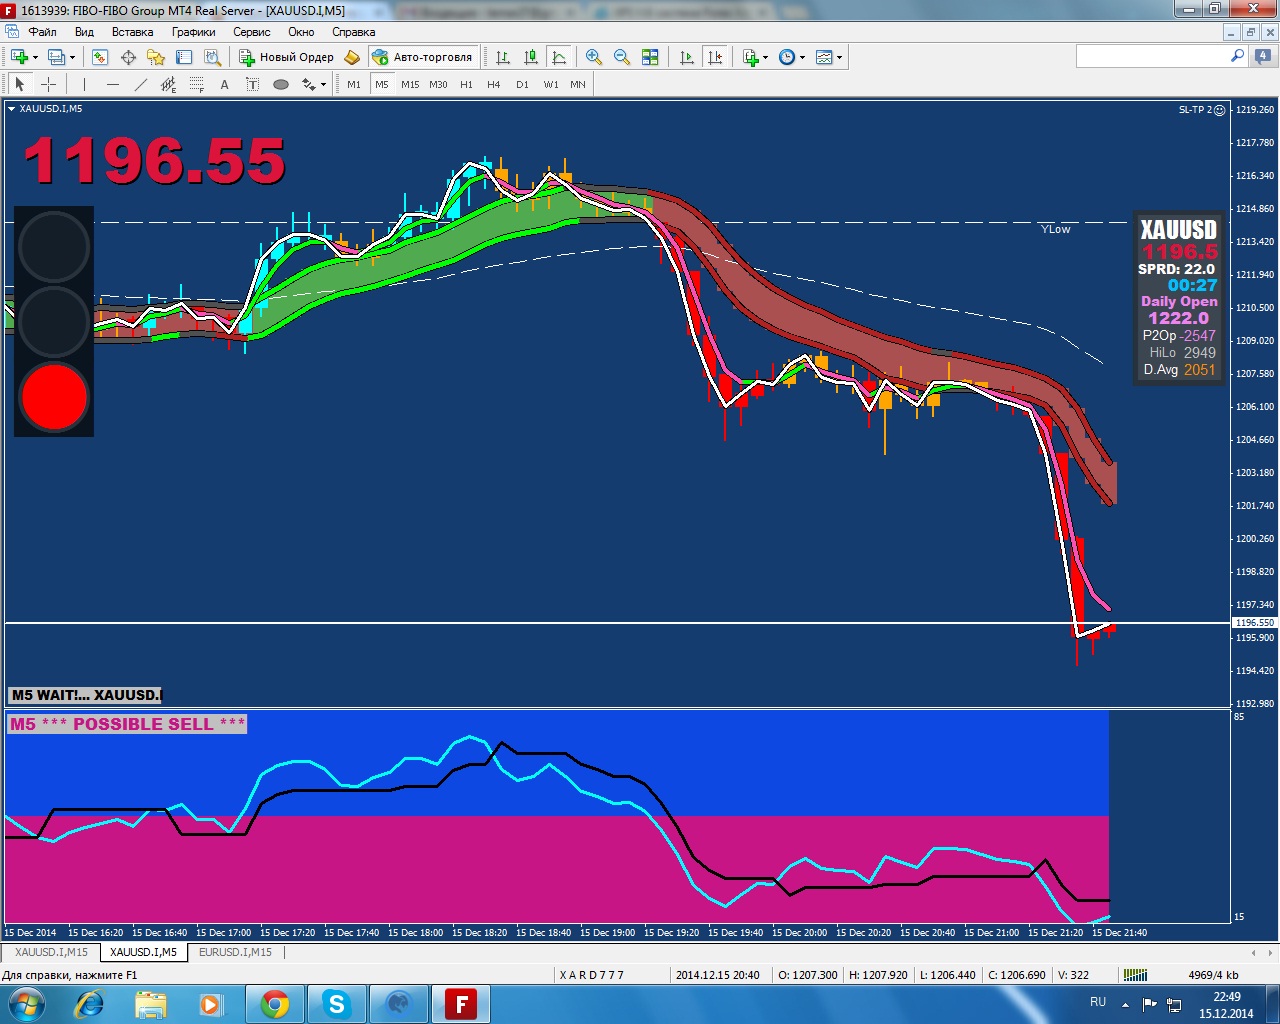The image size is (1280, 1024).
Task: Open the Market Watch window icon
Action: pyautogui.click(x=100, y=57)
